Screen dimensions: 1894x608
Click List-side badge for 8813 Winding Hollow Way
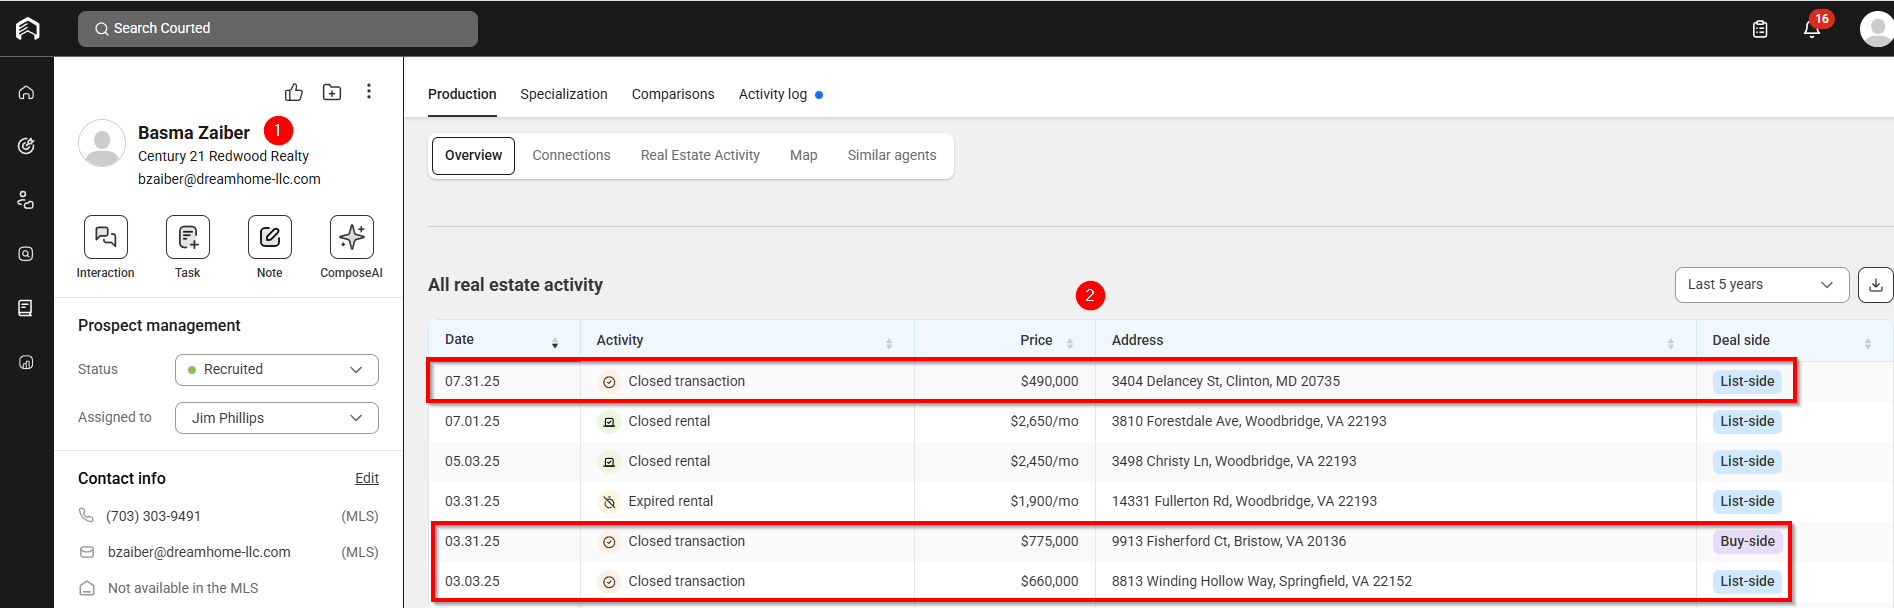[x=1747, y=581]
